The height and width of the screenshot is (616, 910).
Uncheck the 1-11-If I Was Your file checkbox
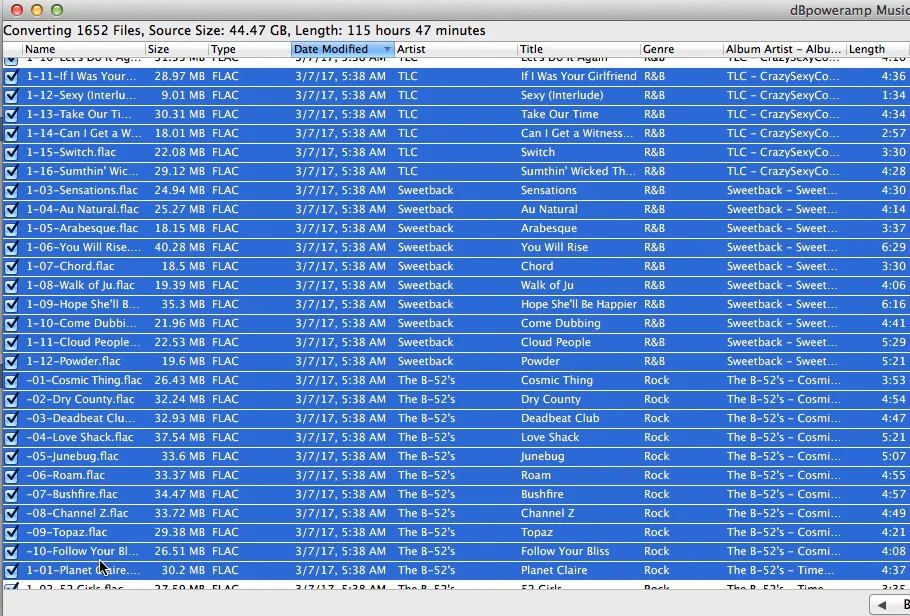click(x=11, y=77)
